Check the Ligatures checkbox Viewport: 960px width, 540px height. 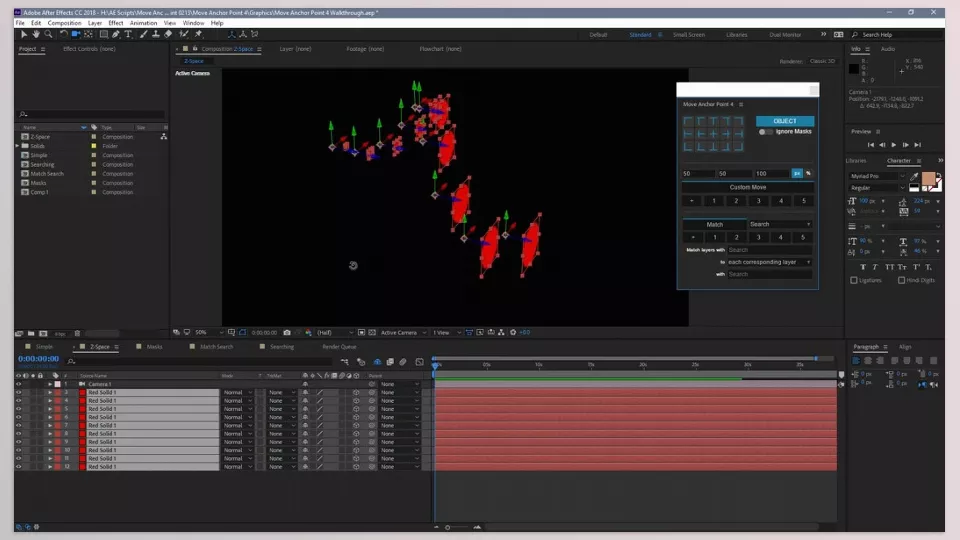coord(854,280)
